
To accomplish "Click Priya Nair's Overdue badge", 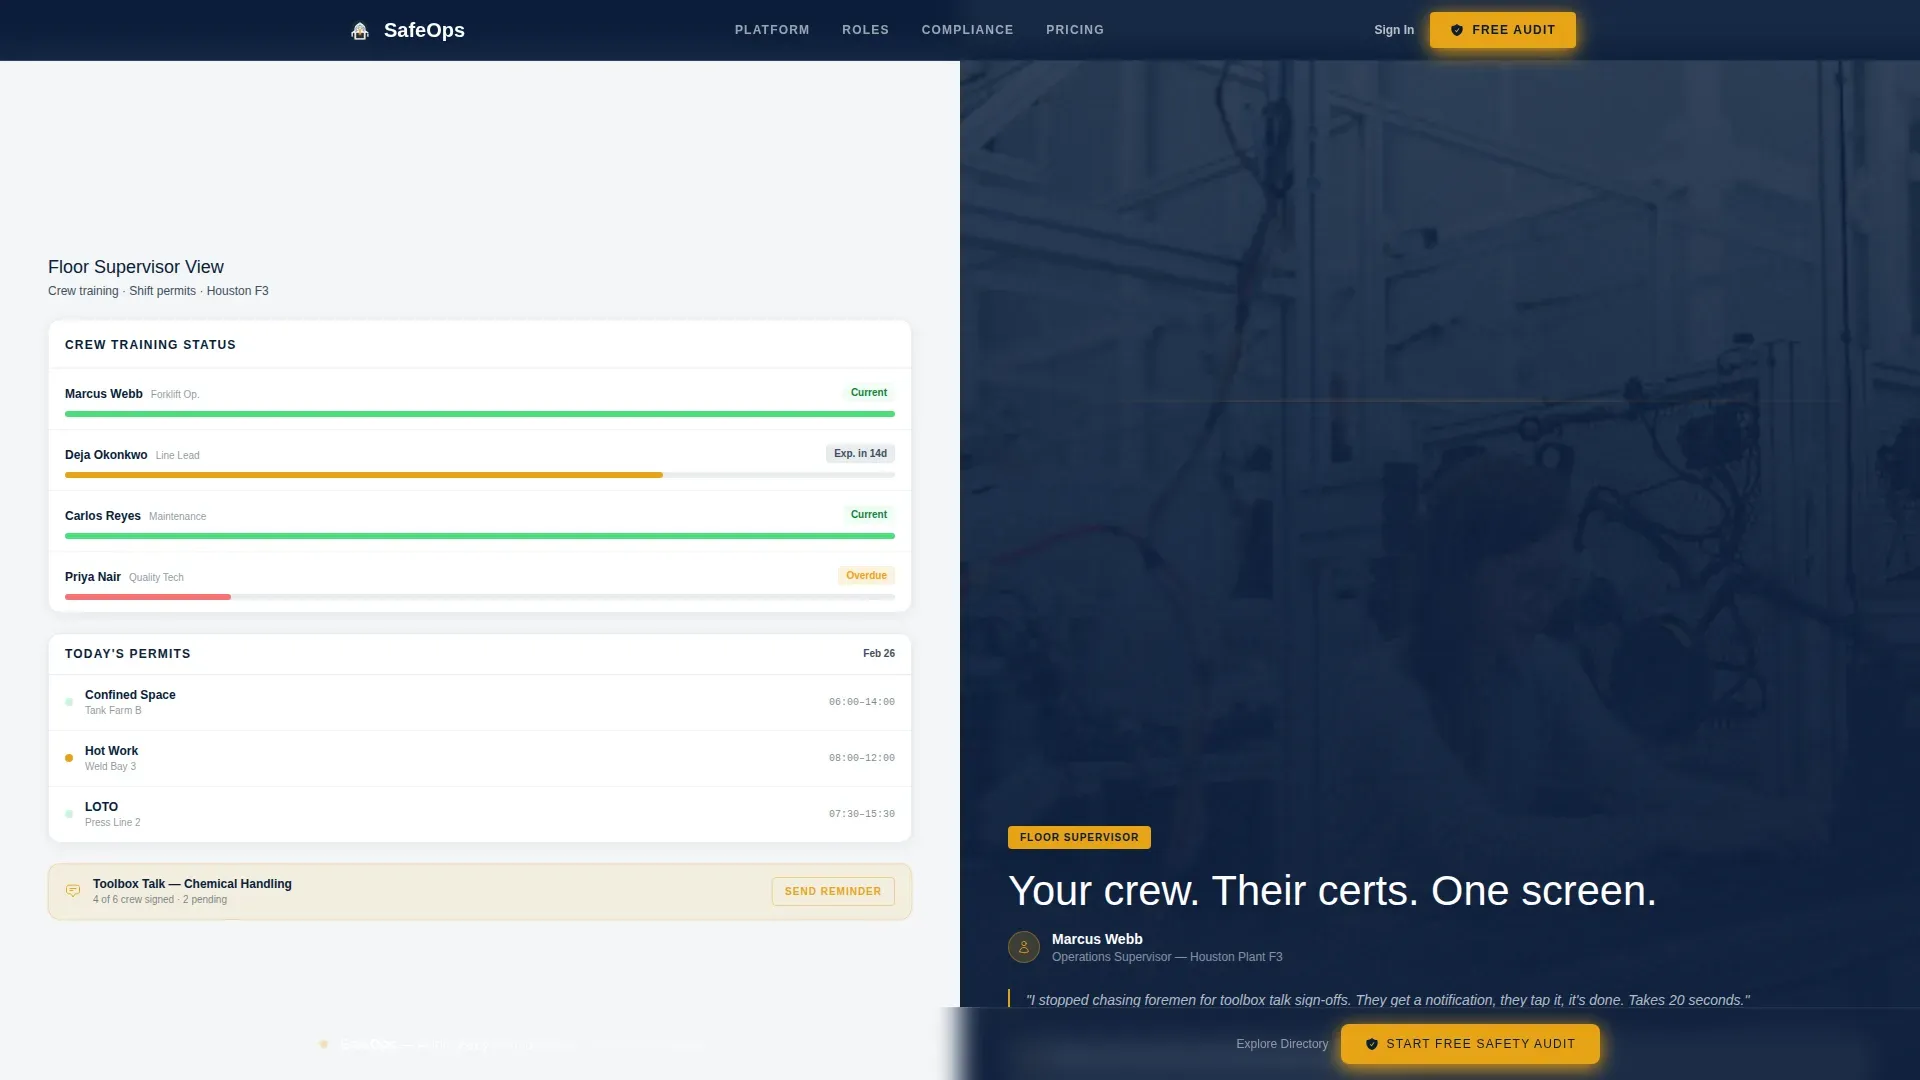I will (x=866, y=576).
